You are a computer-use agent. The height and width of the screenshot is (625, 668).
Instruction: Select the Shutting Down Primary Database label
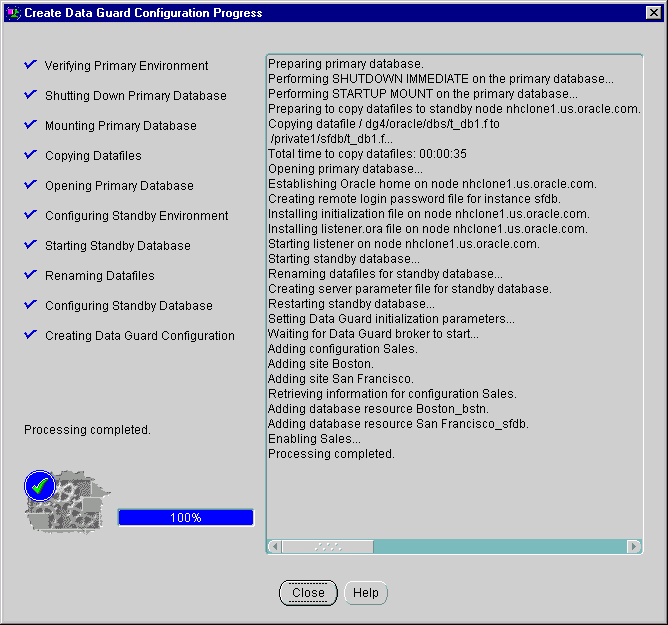click(x=136, y=96)
